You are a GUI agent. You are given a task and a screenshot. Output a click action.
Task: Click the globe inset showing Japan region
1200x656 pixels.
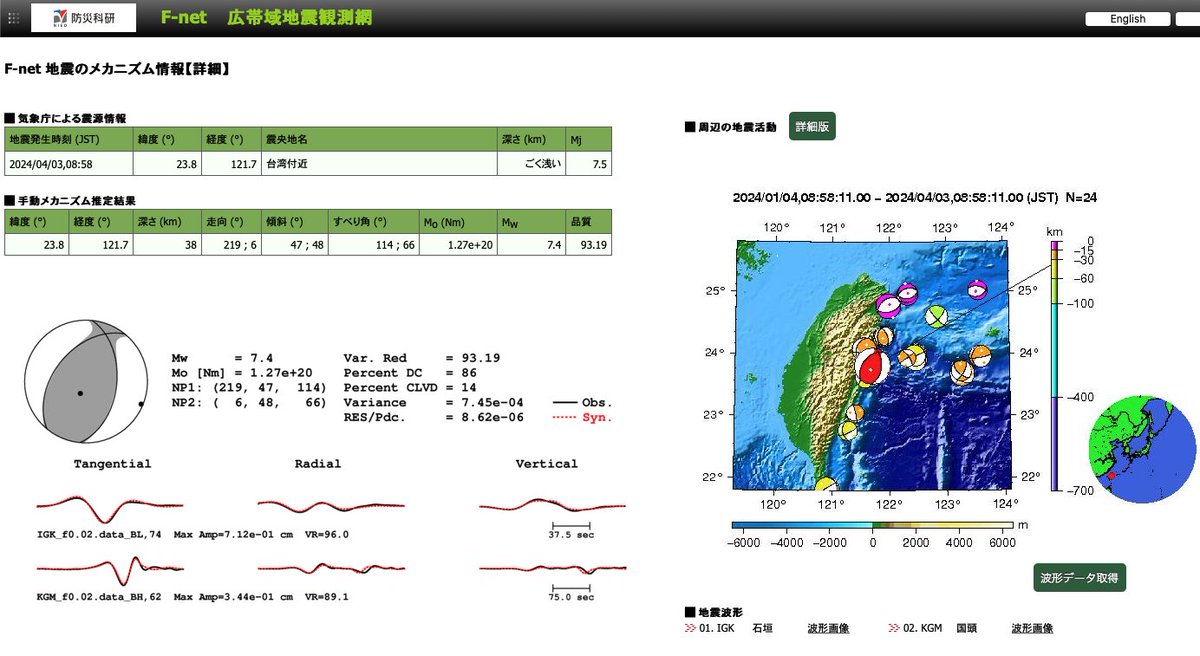[1143, 450]
